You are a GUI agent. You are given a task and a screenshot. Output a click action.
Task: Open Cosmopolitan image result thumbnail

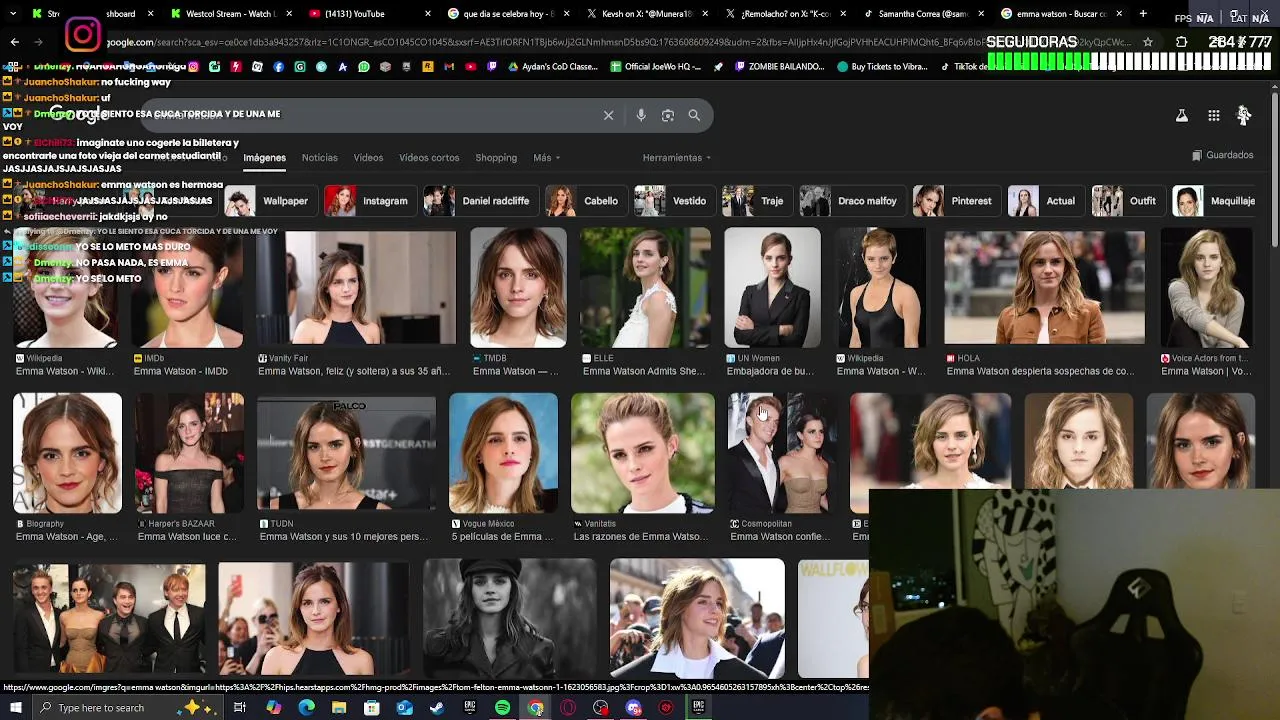coord(782,453)
